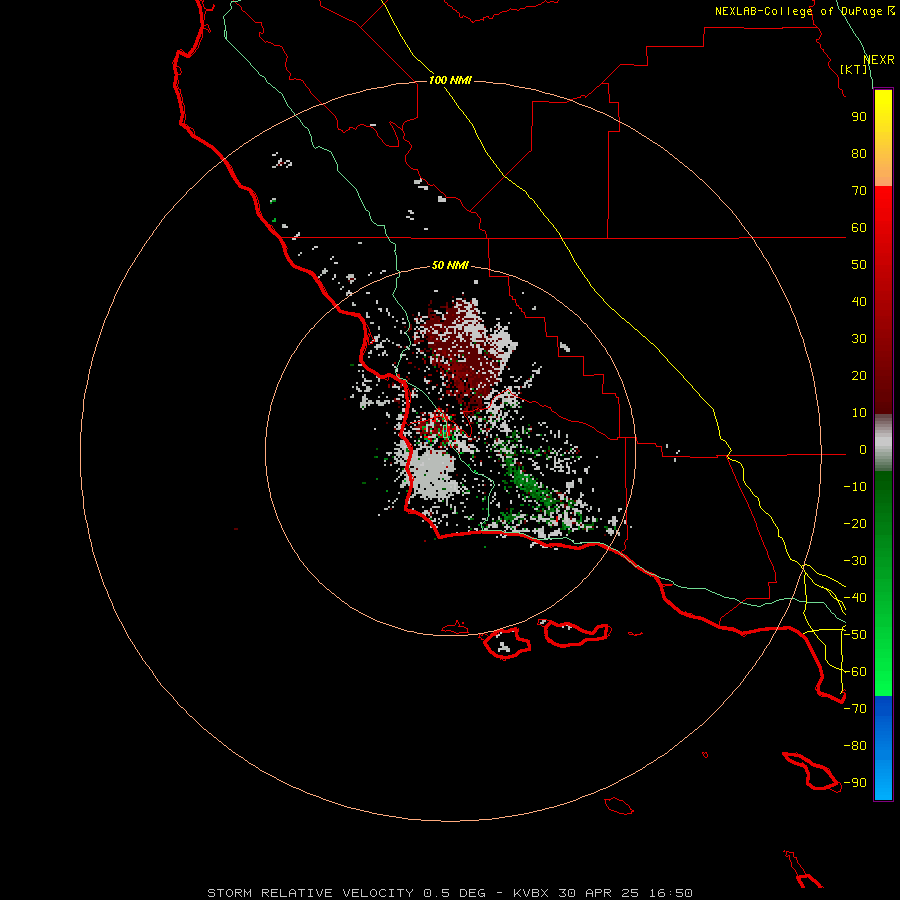Click the 60 value on velocity scale
This screenshot has width=900, height=900.
[859, 228]
